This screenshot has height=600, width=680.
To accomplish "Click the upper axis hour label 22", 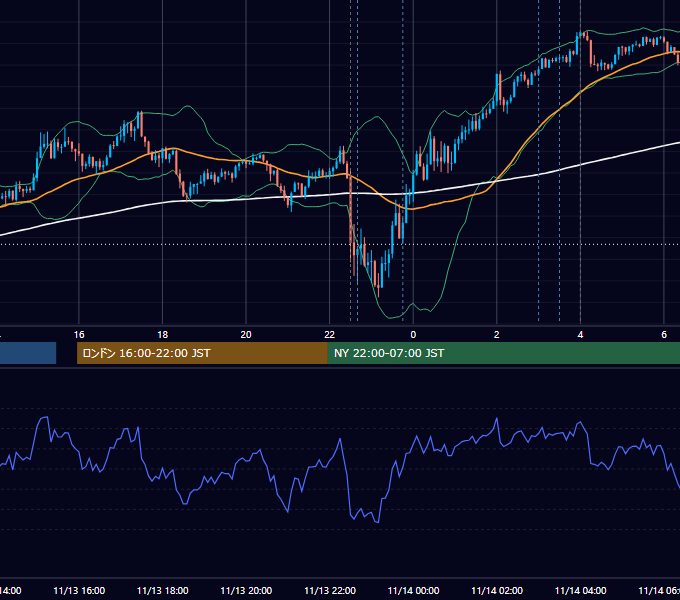I will click(x=330, y=335).
